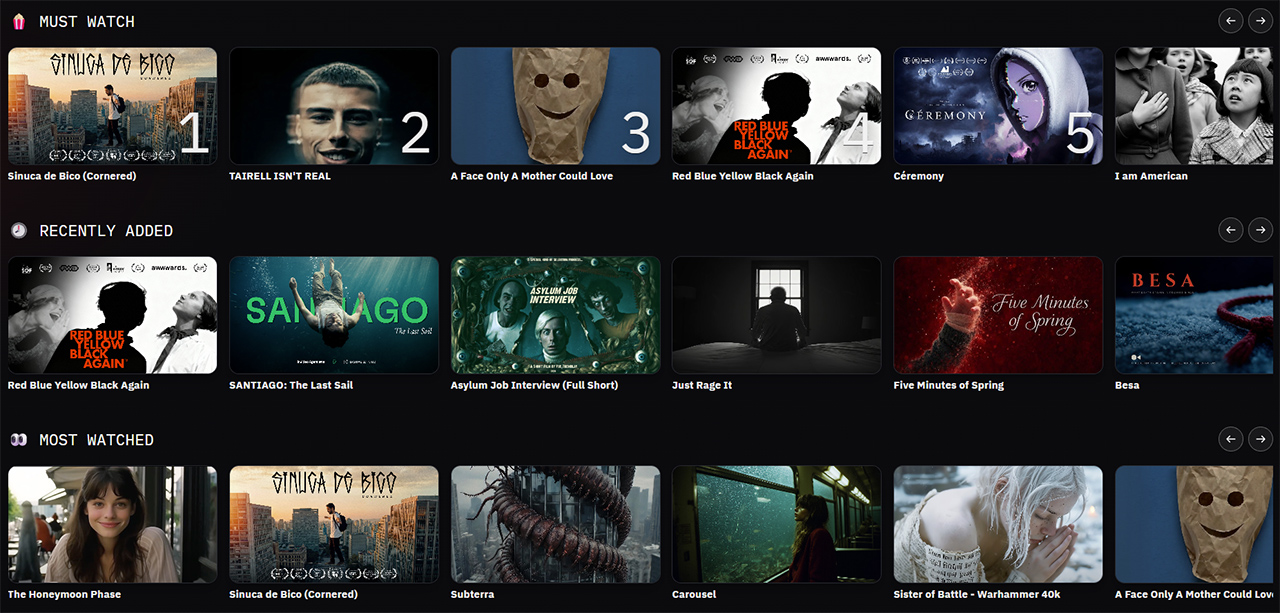Open the Carousel thumbnail
Viewport: 1280px width, 613px height.
(776, 524)
